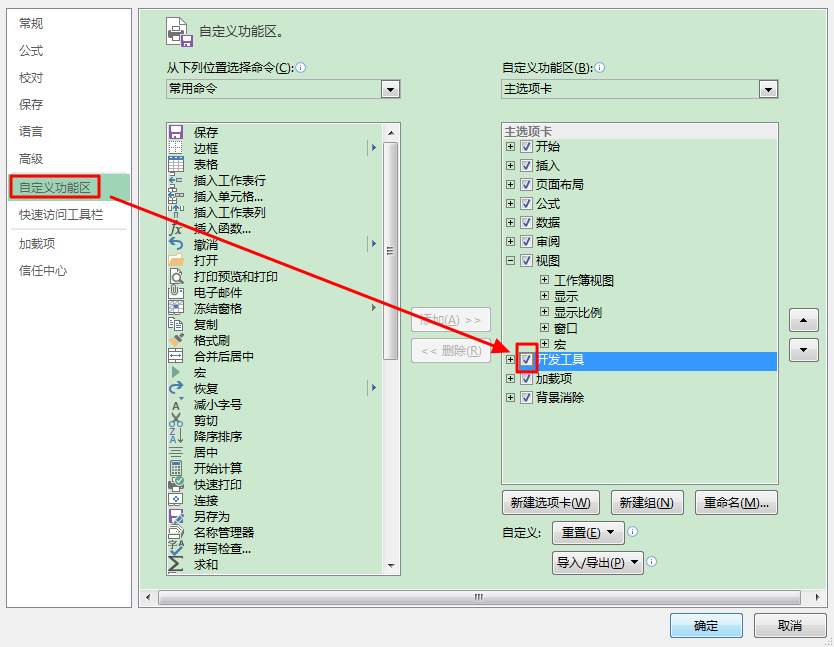Open the 重置(E) dropdown button
The image size is (834, 647).
pos(588,533)
